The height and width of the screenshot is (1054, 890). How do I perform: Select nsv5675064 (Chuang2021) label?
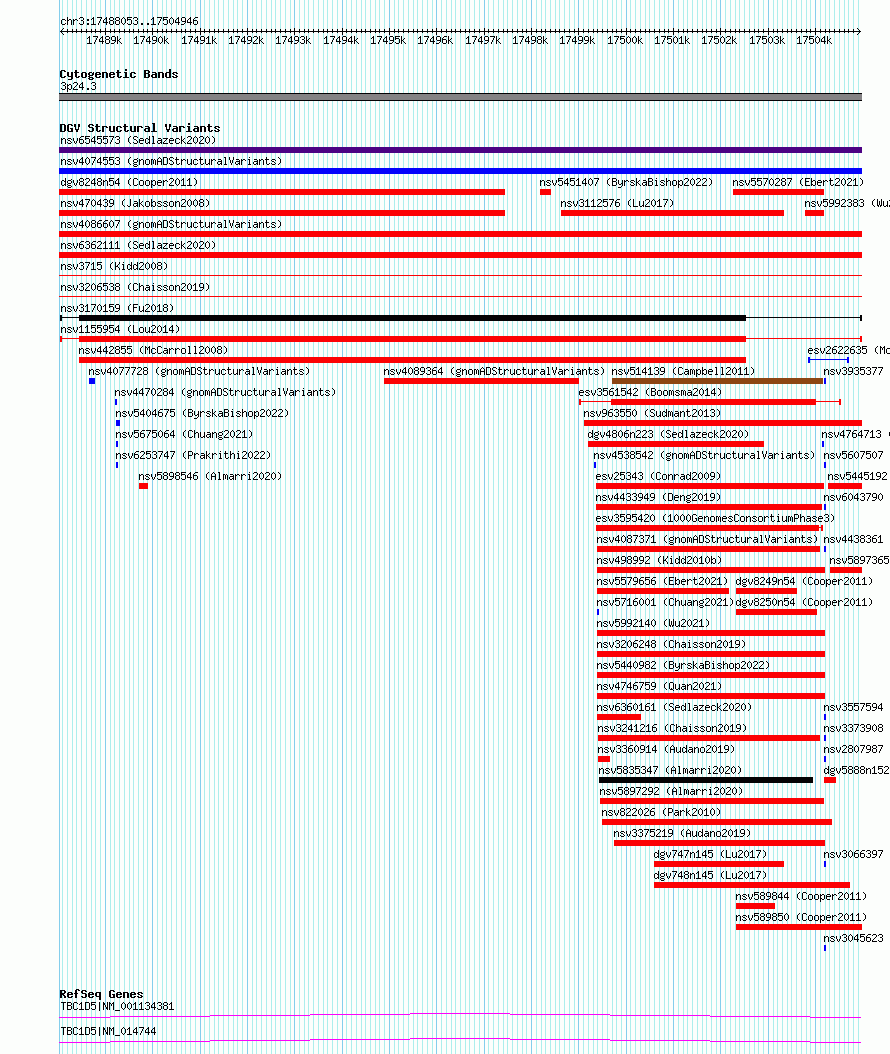pyautogui.click(x=184, y=434)
